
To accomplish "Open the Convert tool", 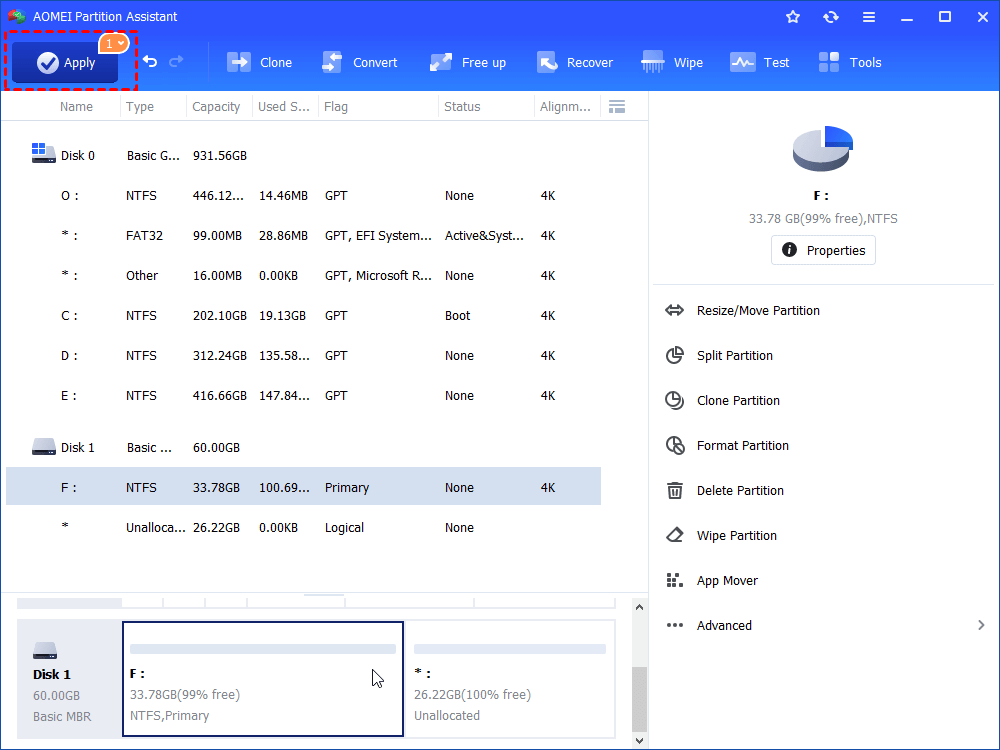I will click(359, 61).
